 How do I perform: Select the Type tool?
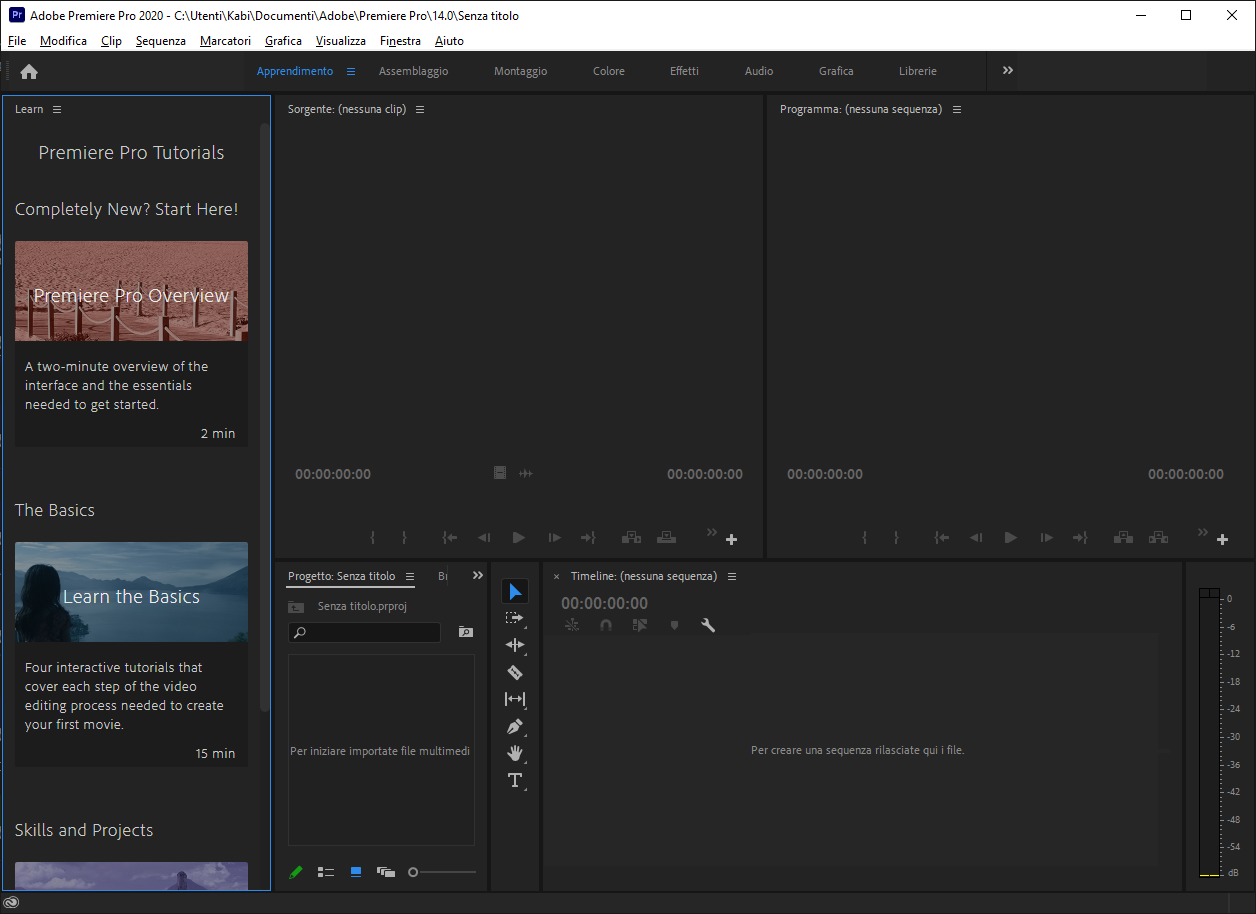coord(515,780)
